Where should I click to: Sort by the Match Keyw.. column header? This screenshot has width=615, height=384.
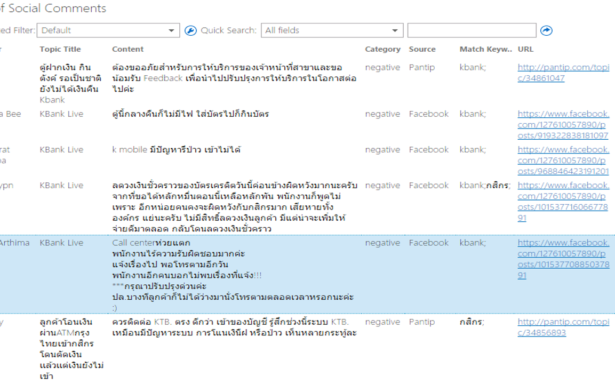(x=486, y=49)
